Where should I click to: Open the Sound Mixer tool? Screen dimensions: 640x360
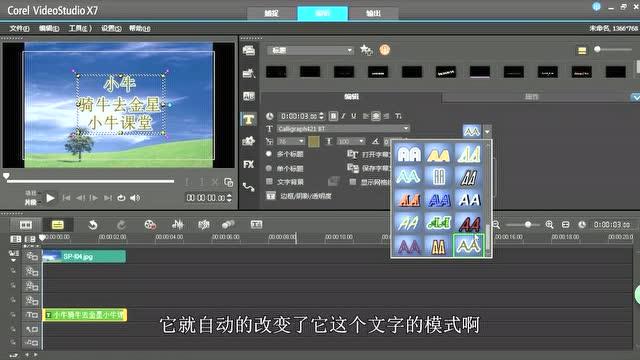click(x=178, y=224)
